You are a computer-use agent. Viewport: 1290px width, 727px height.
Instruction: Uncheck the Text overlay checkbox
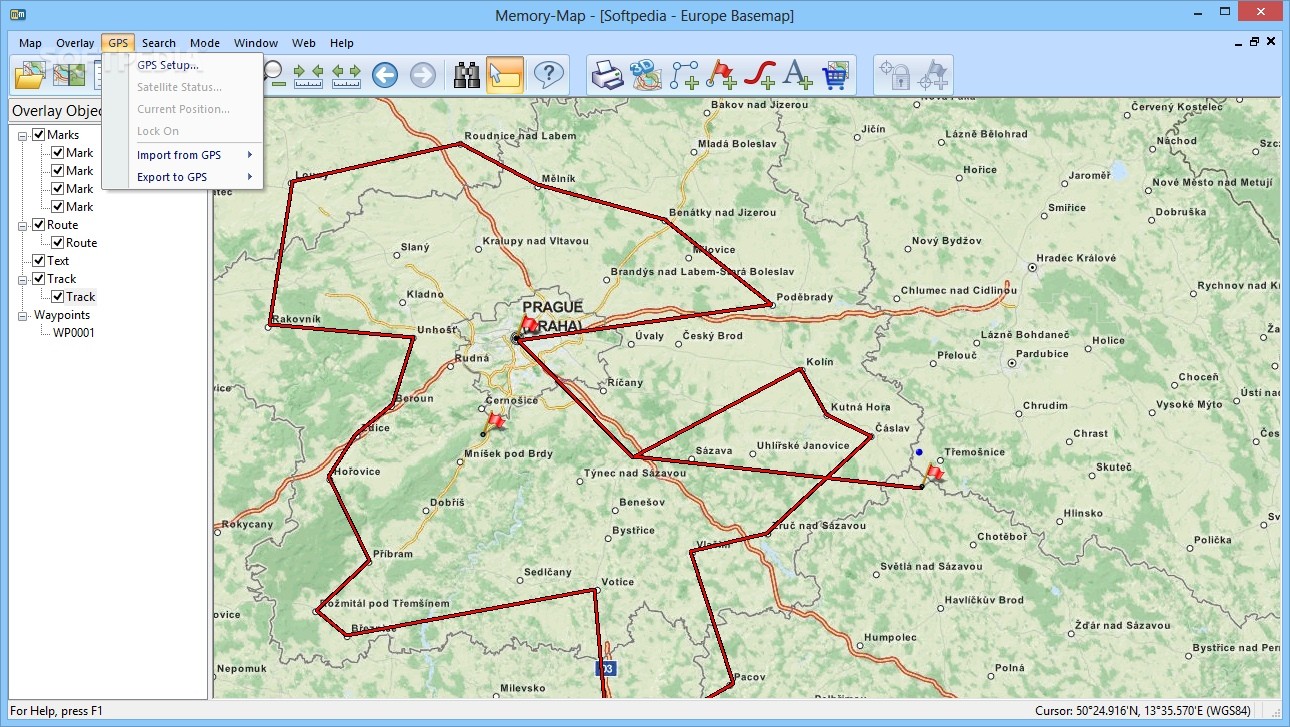point(38,261)
